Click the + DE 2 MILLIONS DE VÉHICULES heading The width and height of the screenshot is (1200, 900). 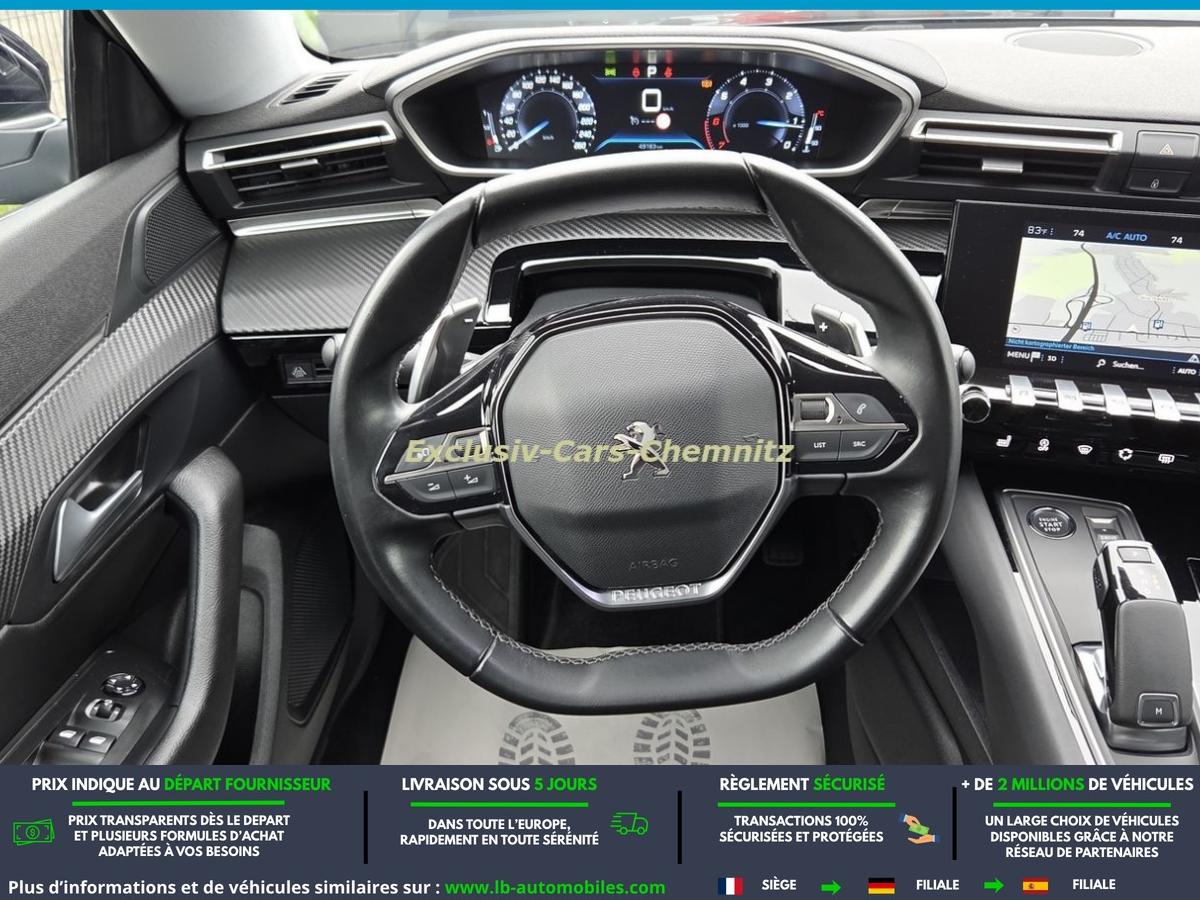coord(1077,784)
